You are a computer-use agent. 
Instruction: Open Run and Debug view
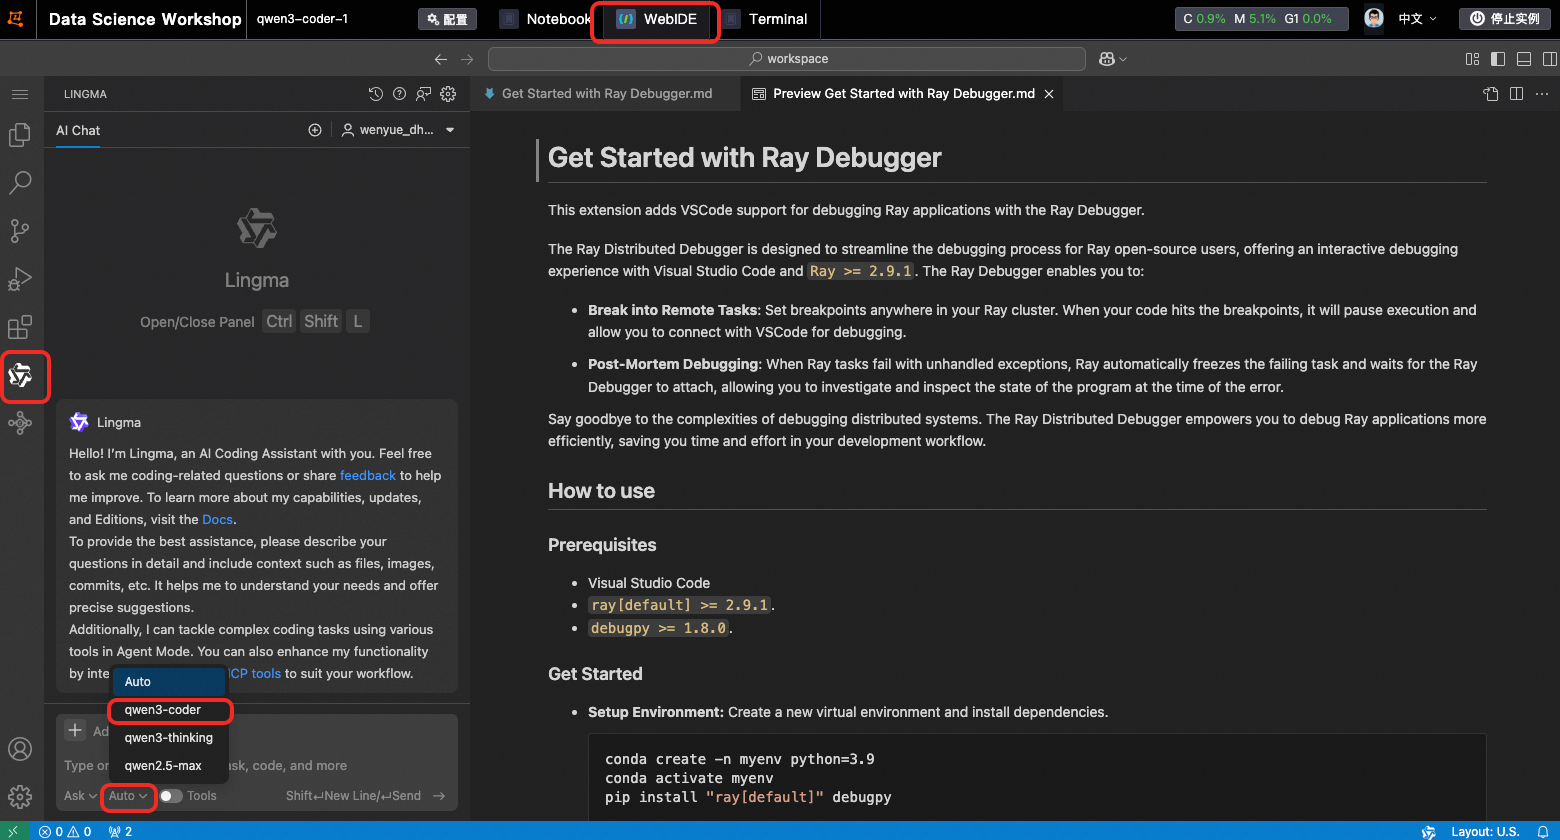[20, 279]
